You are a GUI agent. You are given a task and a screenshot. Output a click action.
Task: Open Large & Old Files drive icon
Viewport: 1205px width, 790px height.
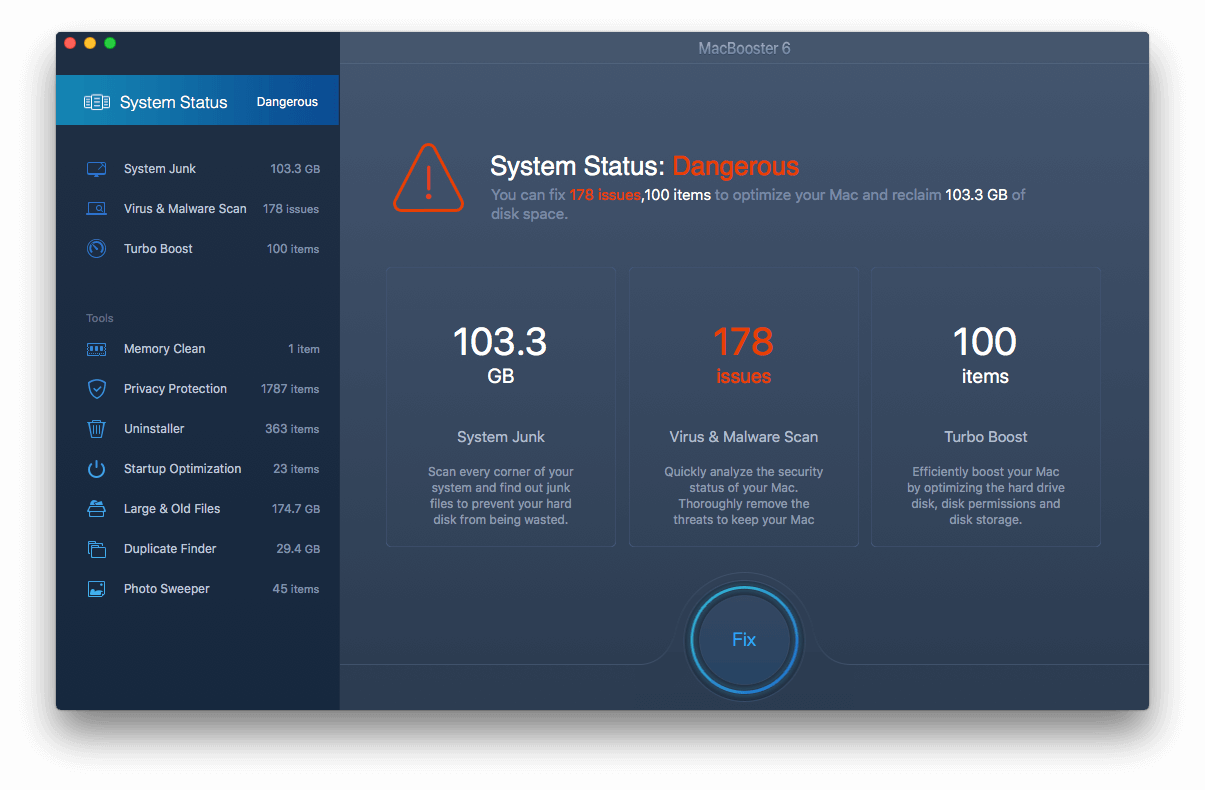pyautogui.click(x=95, y=508)
